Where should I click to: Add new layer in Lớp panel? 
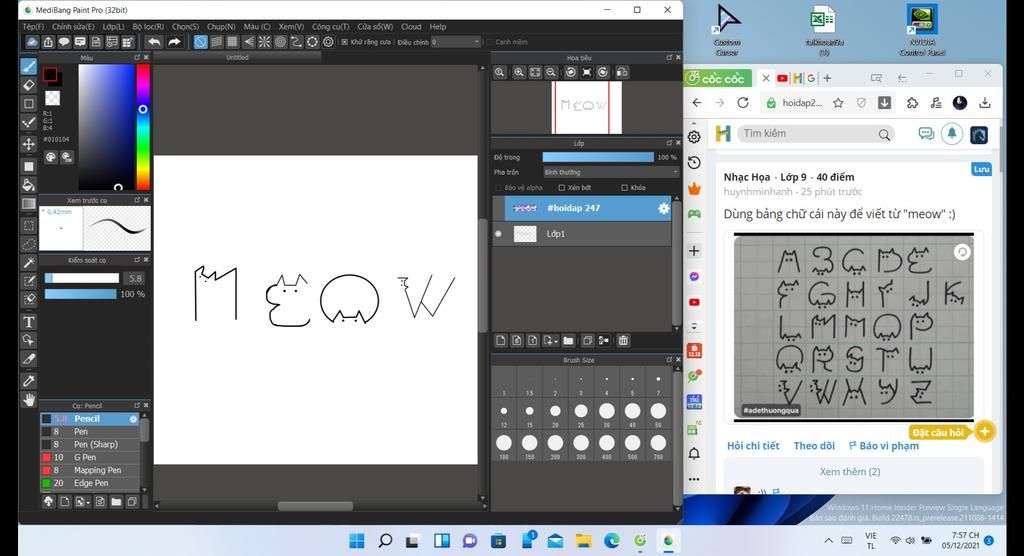(500, 340)
